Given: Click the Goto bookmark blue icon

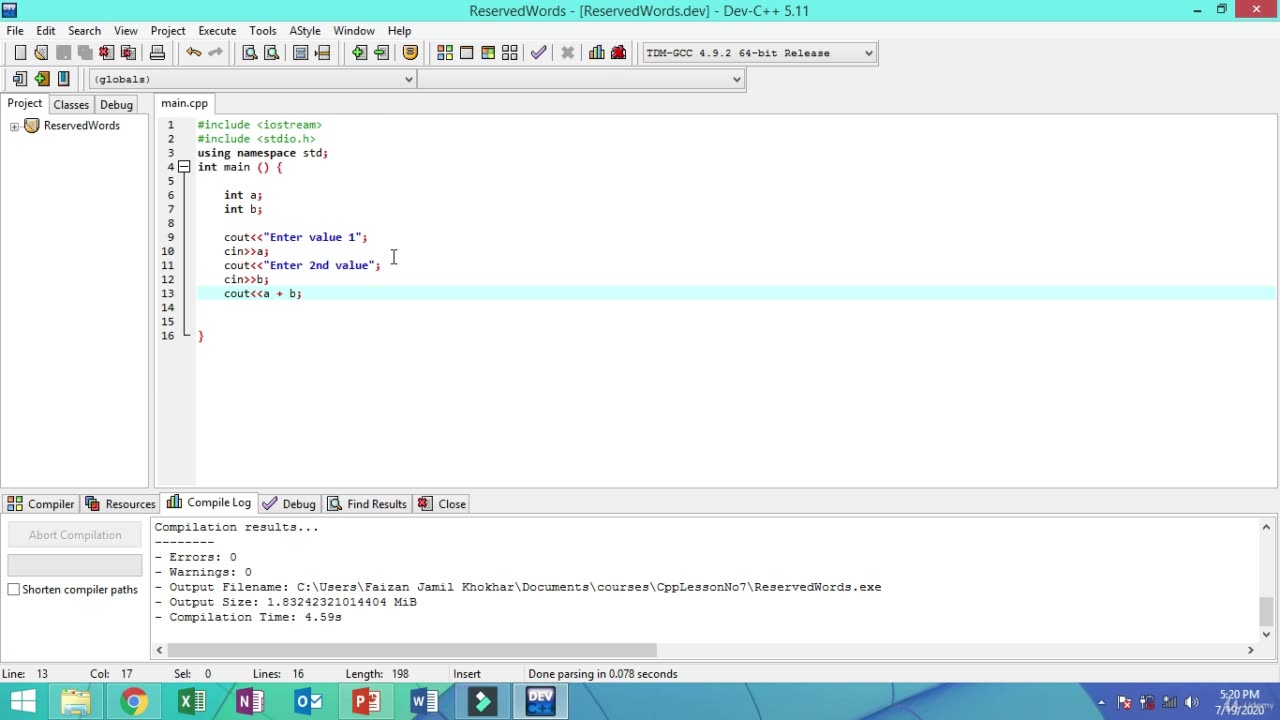Looking at the screenshot, I should click(x=64, y=79).
